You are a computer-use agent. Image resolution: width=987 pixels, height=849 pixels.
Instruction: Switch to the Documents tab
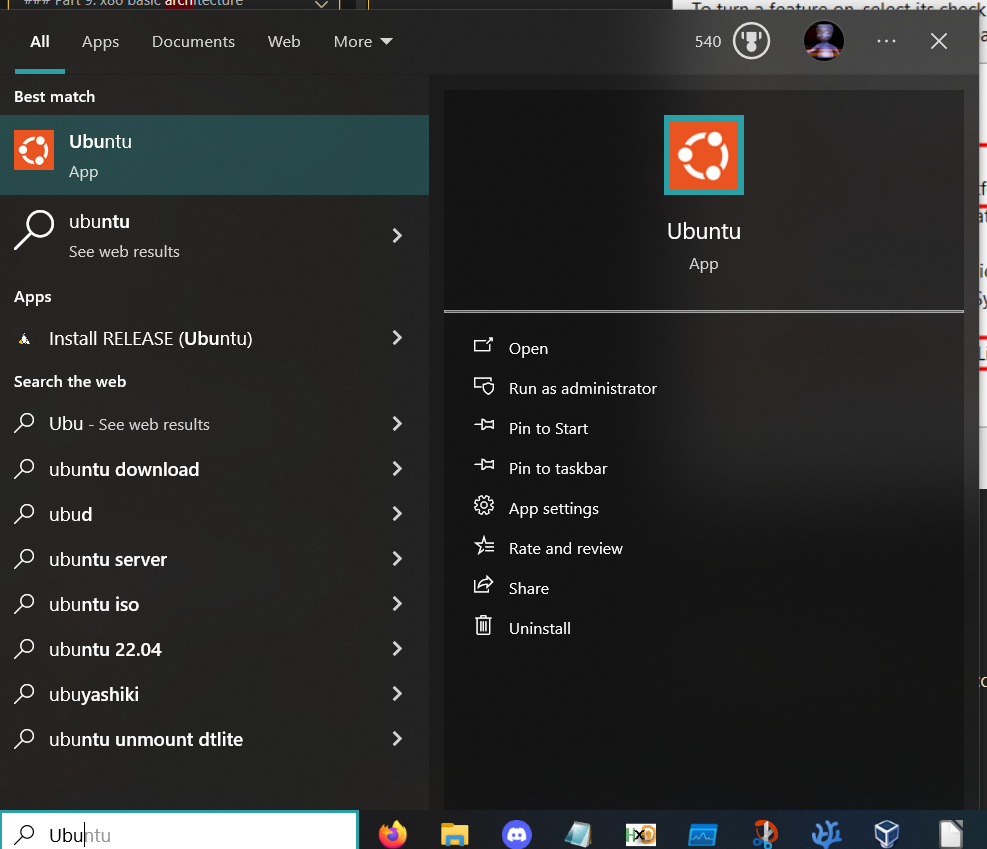(x=193, y=42)
